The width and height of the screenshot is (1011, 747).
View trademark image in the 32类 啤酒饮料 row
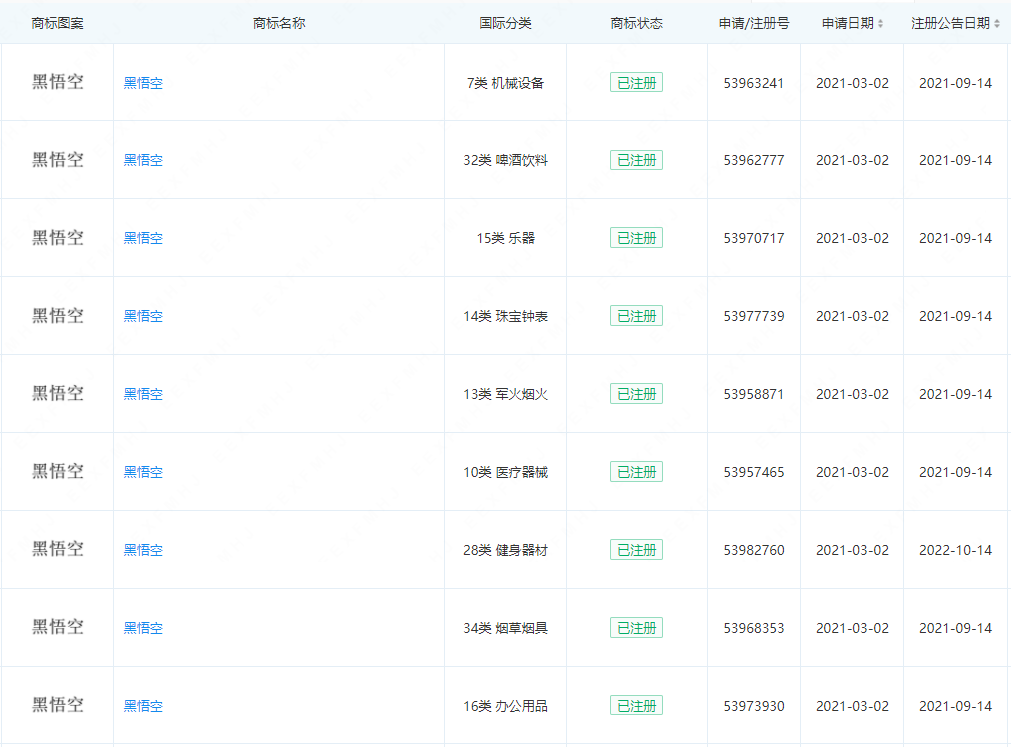click(58, 160)
